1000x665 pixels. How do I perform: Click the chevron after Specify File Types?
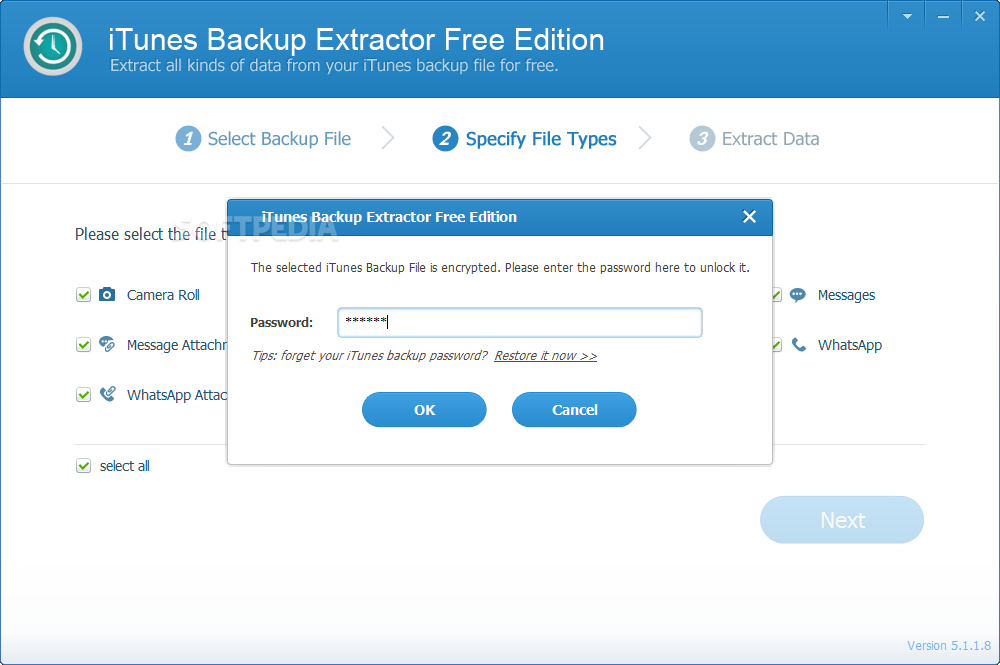tap(645, 138)
